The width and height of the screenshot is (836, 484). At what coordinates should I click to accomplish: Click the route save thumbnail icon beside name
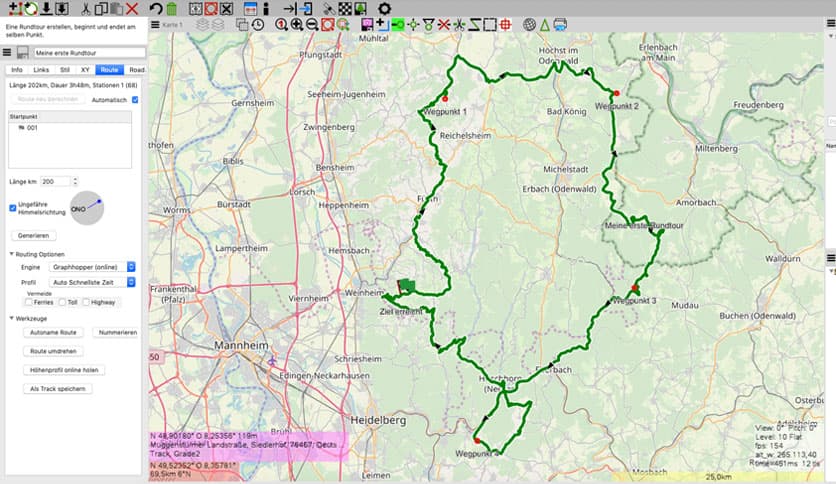(22, 52)
